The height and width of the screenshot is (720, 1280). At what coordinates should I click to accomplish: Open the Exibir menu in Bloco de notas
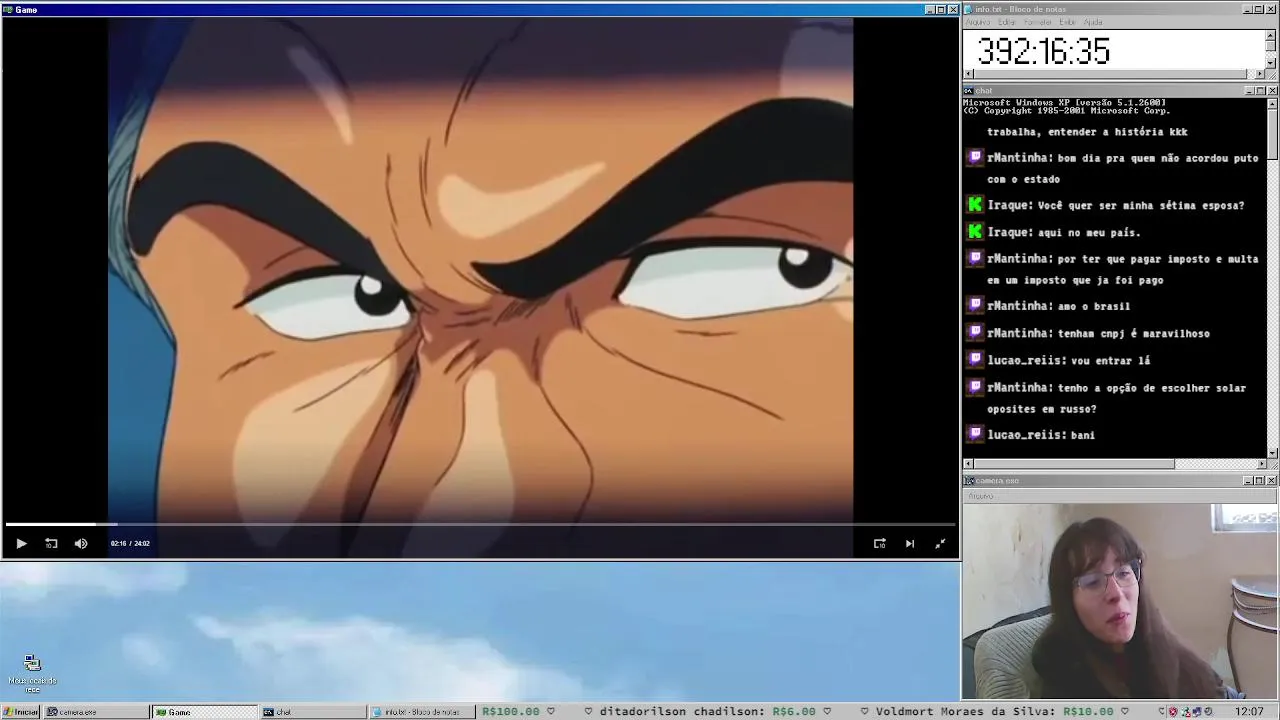[1068, 22]
